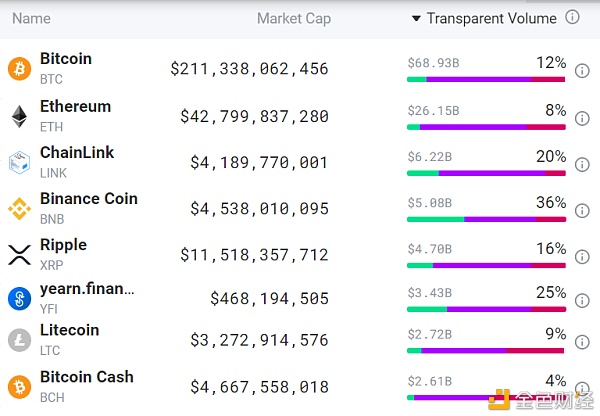Open info icon beside Transparent Volume header
Image resolution: width=600 pixels, height=416 pixels.
coord(572,17)
